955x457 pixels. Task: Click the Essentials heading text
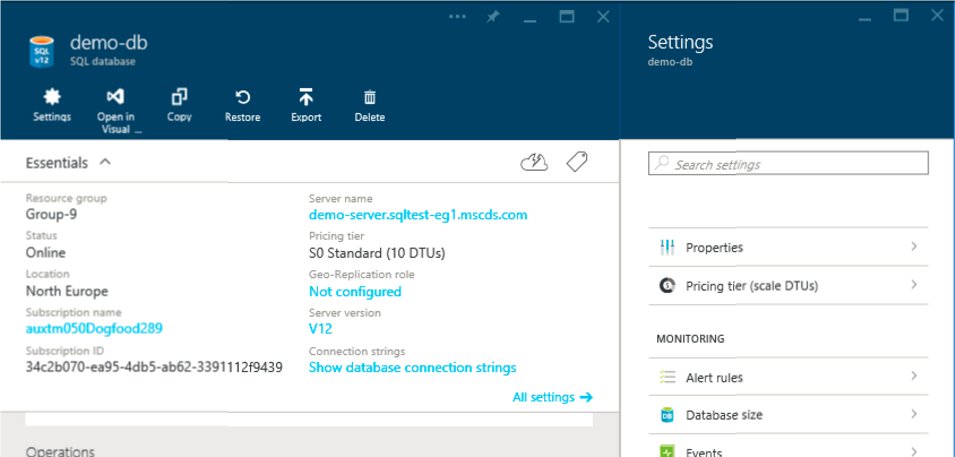(57, 163)
